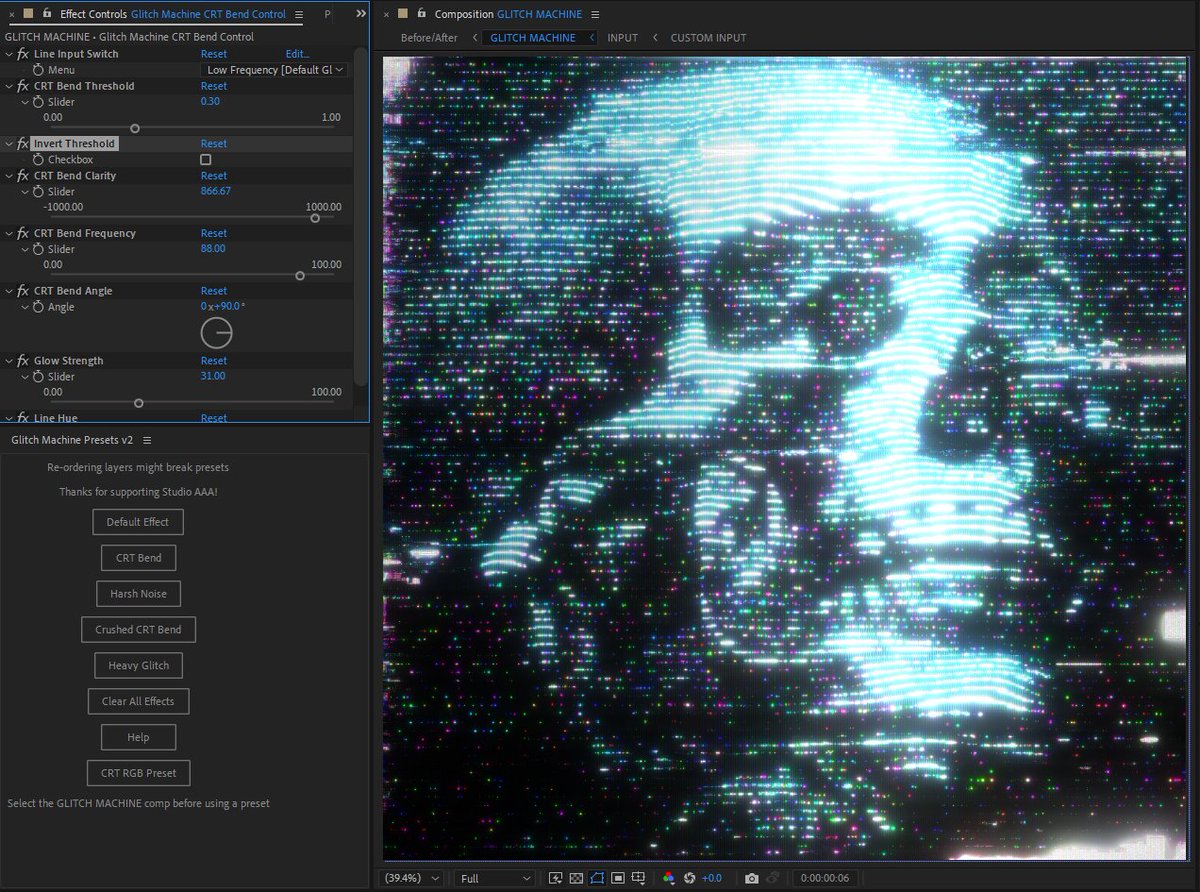The width and height of the screenshot is (1200, 892).
Task: Click the Reset Exposure icon
Action: (x=689, y=878)
